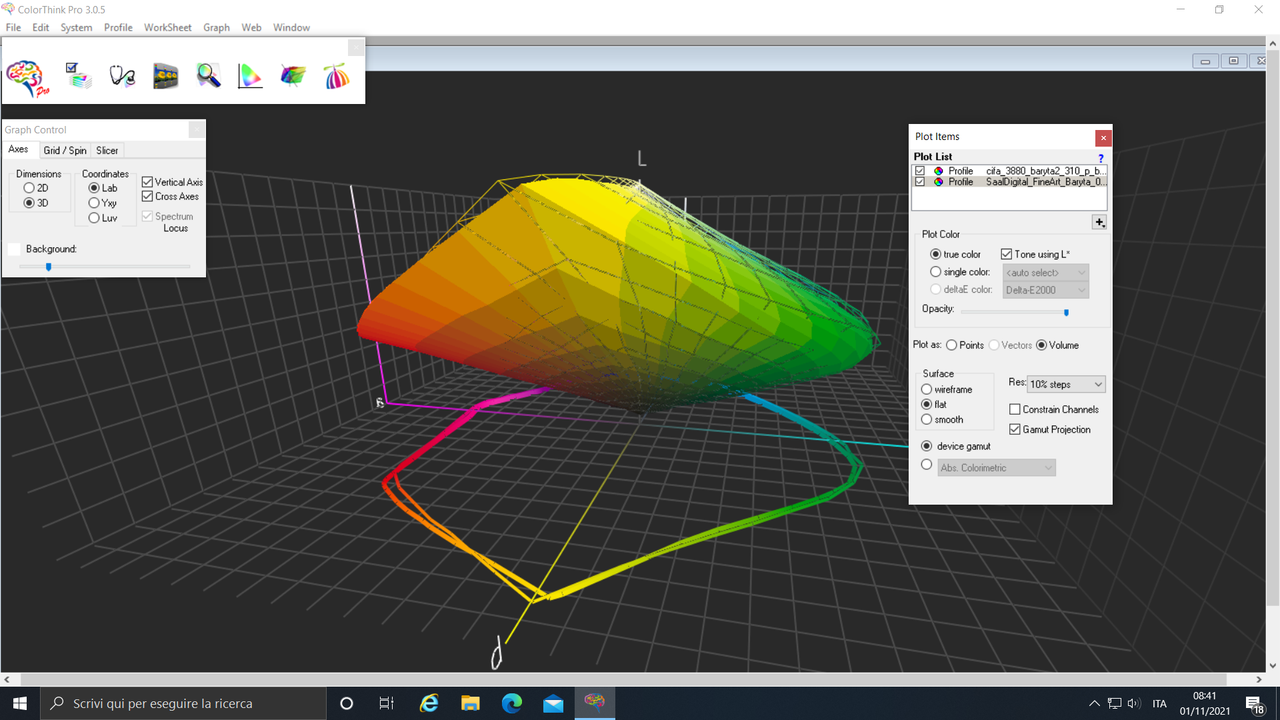The width and height of the screenshot is (1280, 720).
Task: Open the Abs. Colorimetric dropdown
Action: click(x=996, y=468)
